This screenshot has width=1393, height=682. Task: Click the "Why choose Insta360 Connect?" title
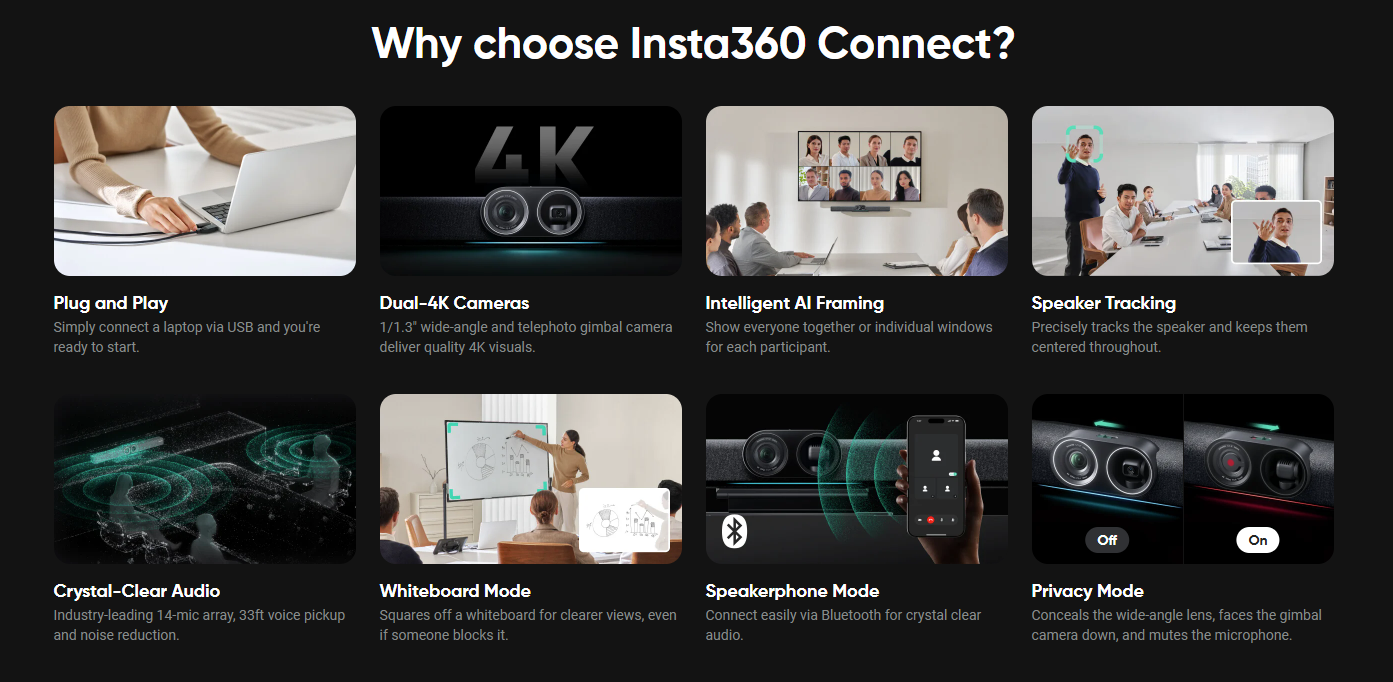pyautogui.click(x=694, y=43)
